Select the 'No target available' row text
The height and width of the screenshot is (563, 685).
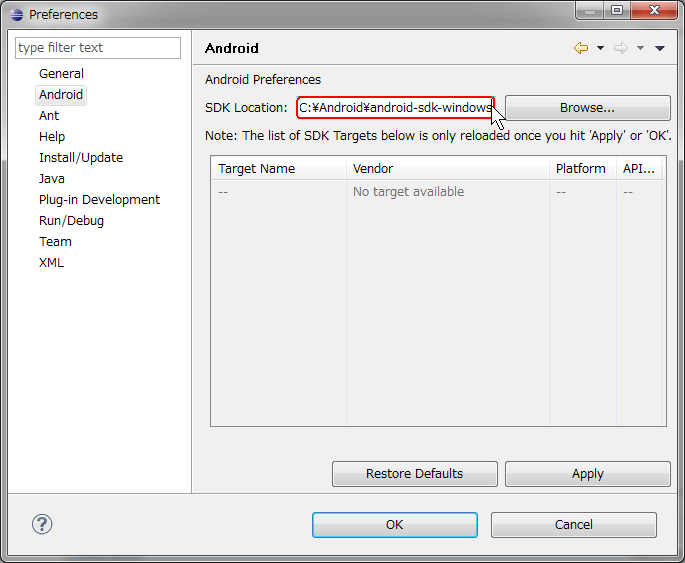pyautogui.click(x=408, y=192)
